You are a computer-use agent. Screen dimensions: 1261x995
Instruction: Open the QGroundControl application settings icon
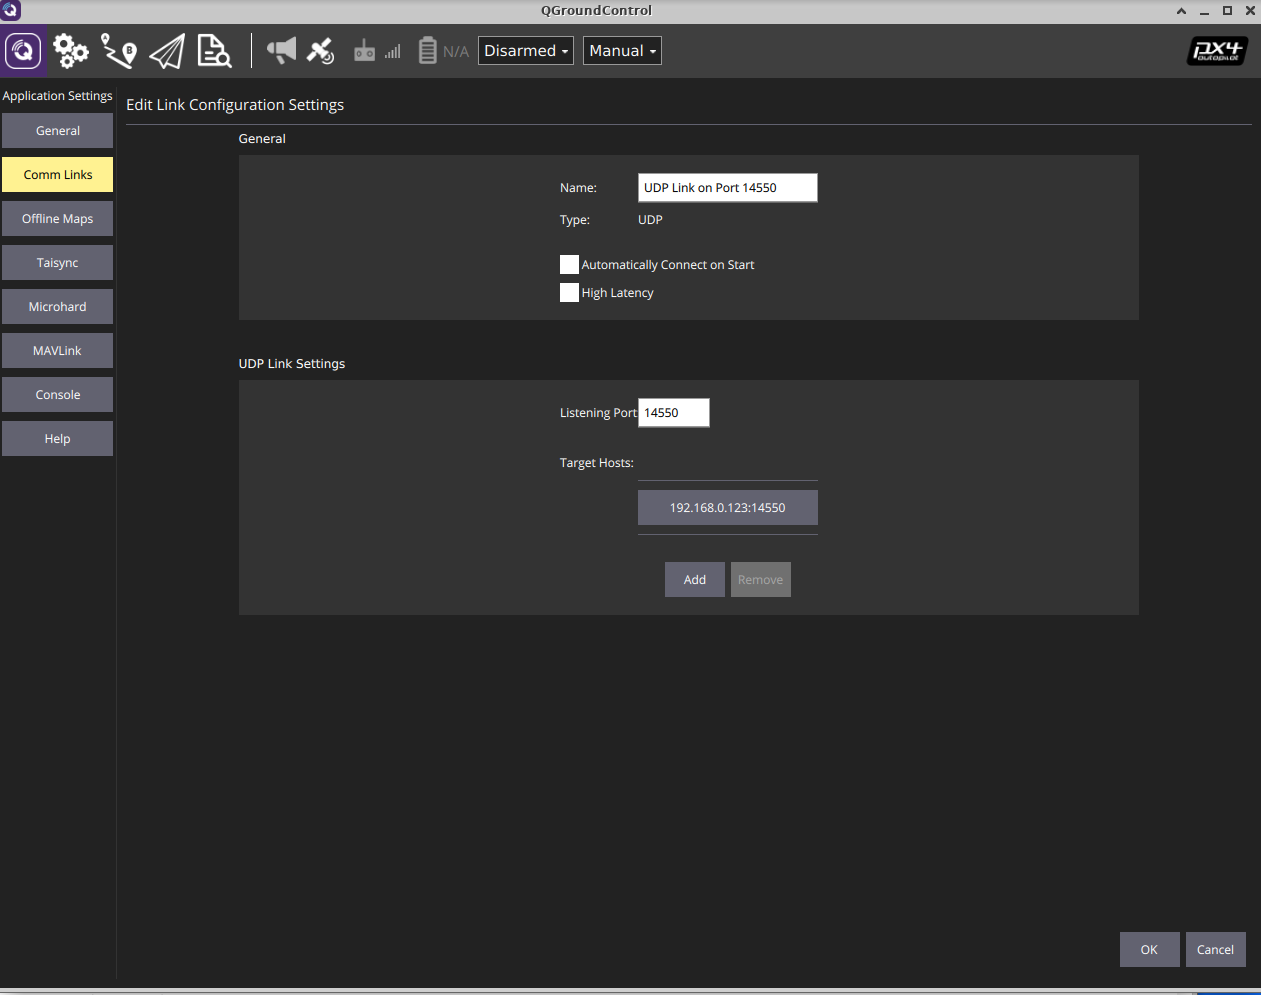coord(23,51)
